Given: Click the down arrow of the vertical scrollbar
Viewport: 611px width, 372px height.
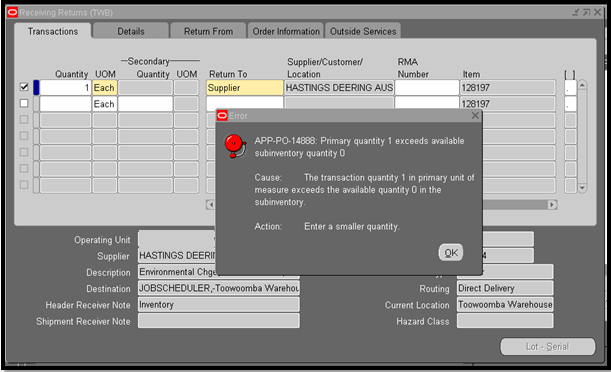Looking at the screenshot, I should [x=582, y=188].
